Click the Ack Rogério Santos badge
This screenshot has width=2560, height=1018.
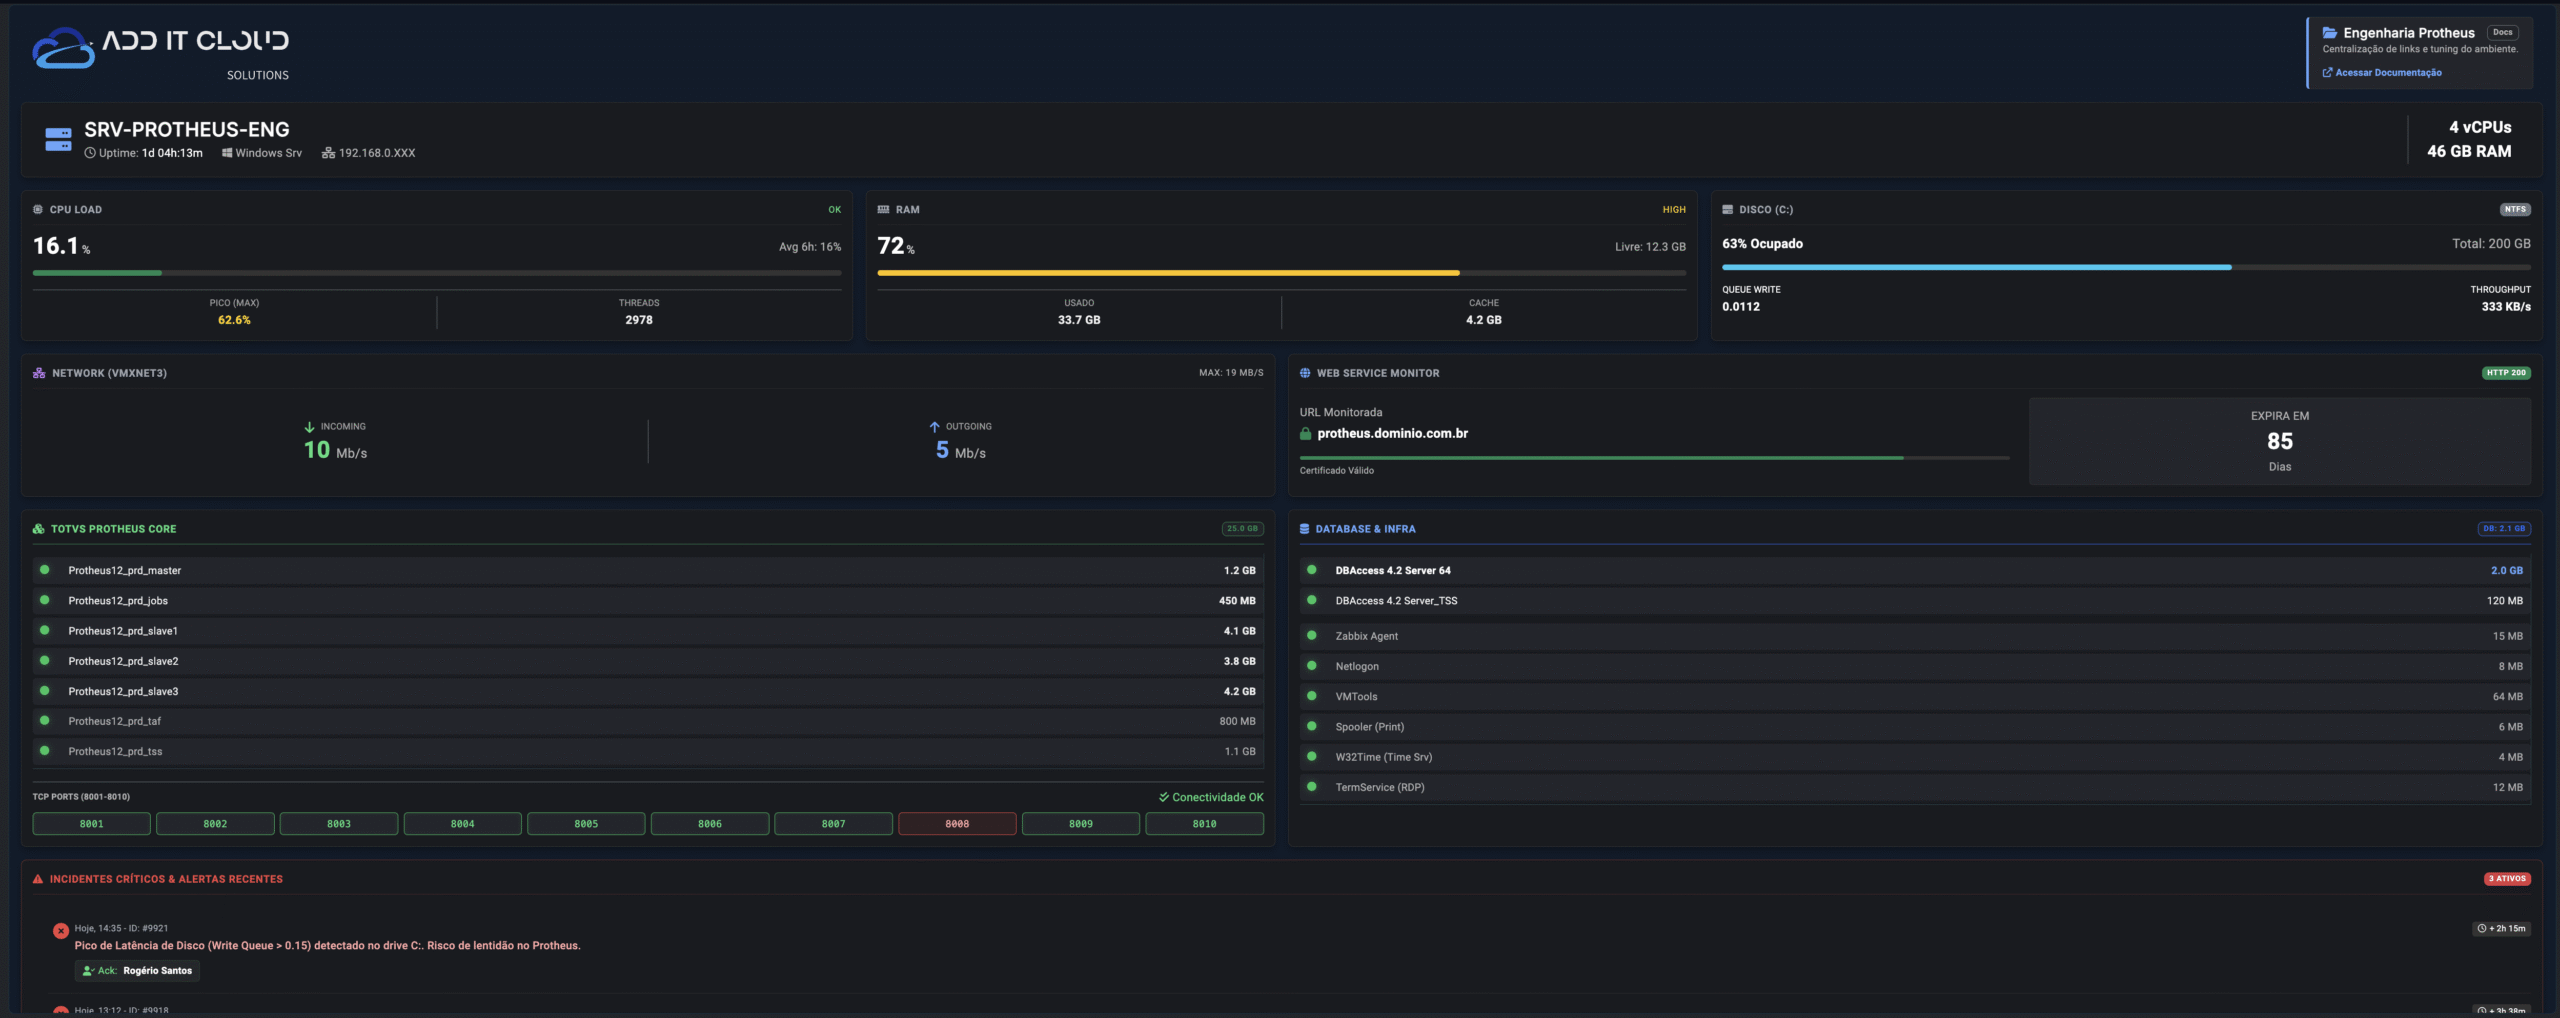[x=138, y=971]
